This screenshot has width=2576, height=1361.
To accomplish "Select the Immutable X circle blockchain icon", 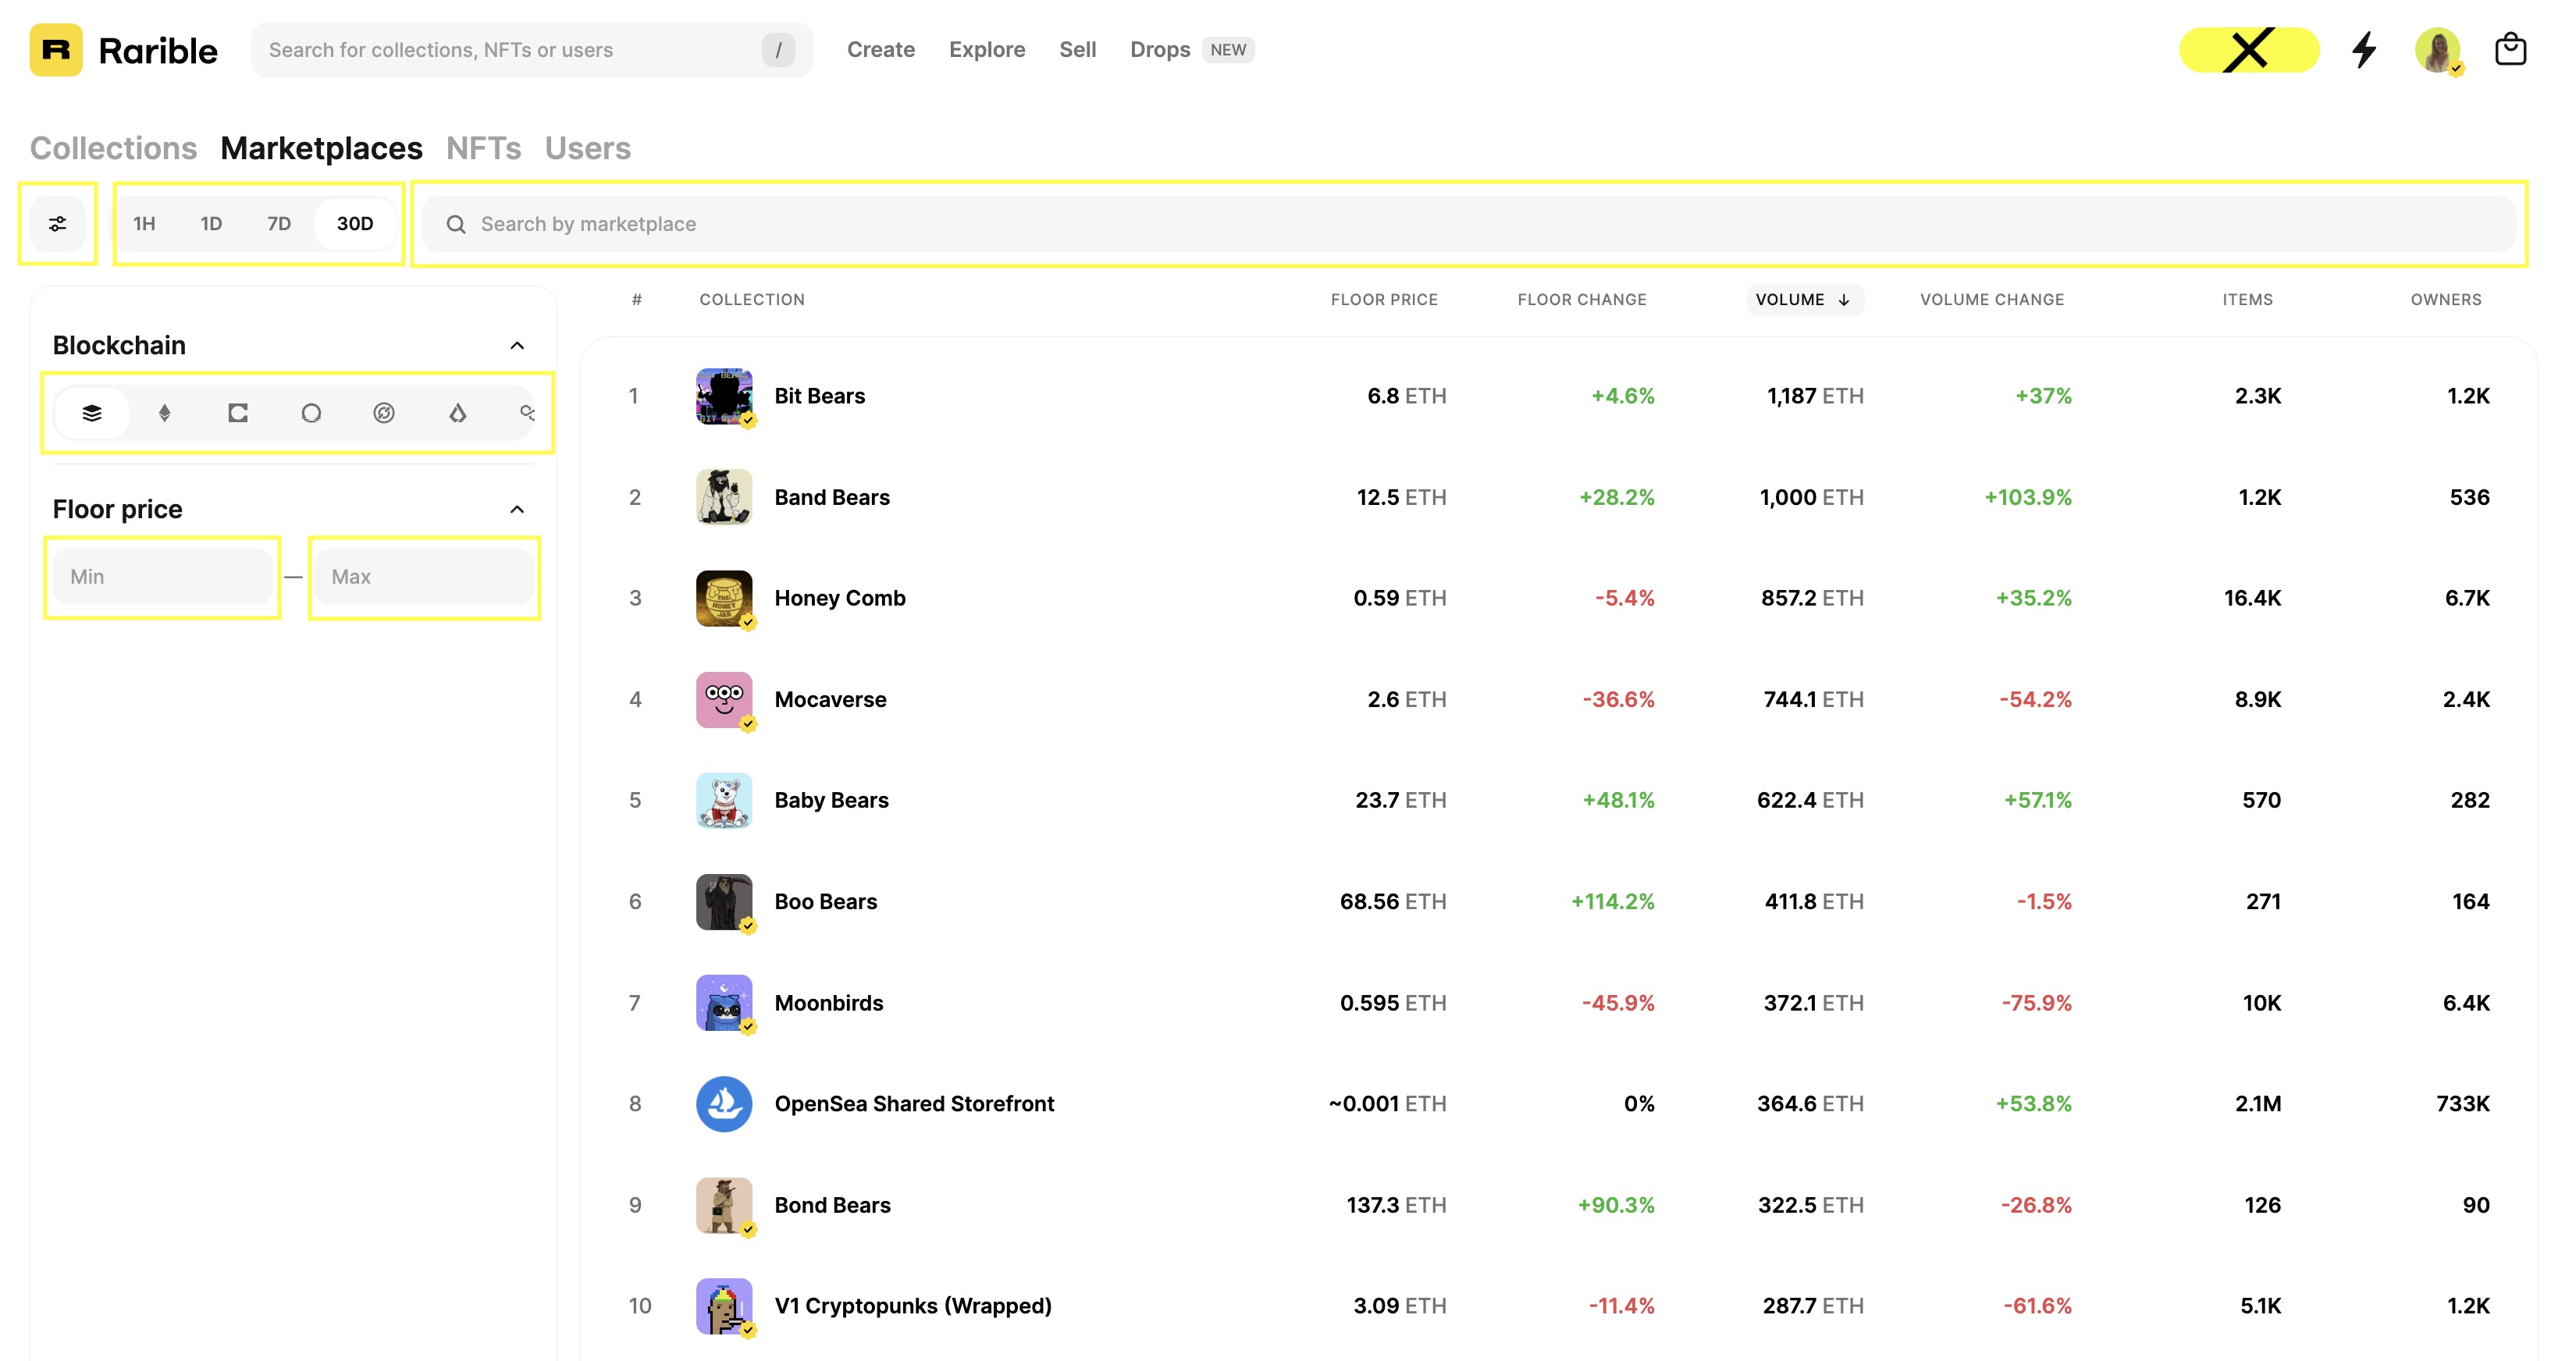I will click(x=384, y=413).
